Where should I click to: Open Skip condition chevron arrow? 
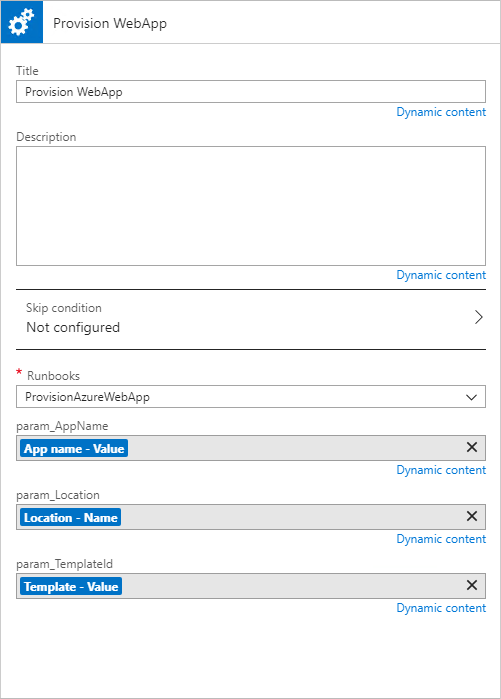pyautogui.click(x=478, y=317)
